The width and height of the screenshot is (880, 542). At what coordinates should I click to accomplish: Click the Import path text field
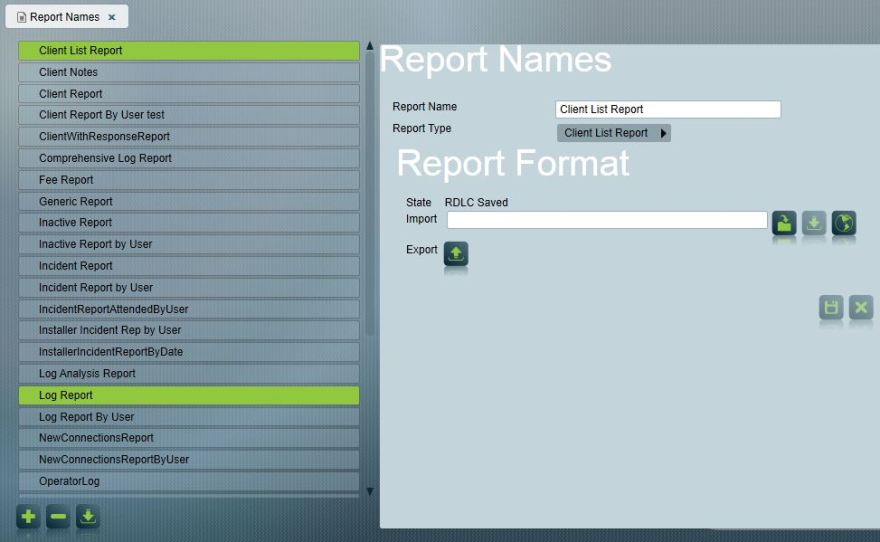tap(607, 220)
